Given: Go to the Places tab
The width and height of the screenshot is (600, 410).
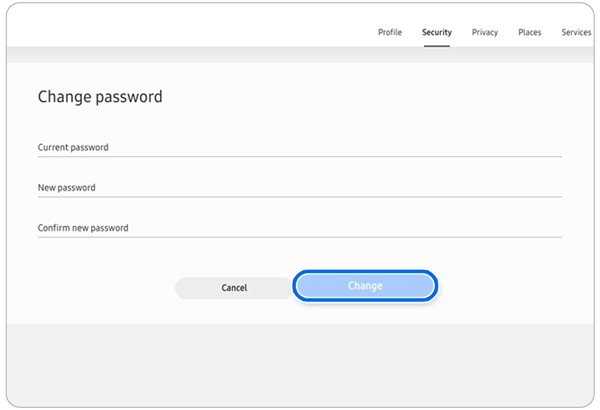Looking at the screenshot, I should 529,32.
